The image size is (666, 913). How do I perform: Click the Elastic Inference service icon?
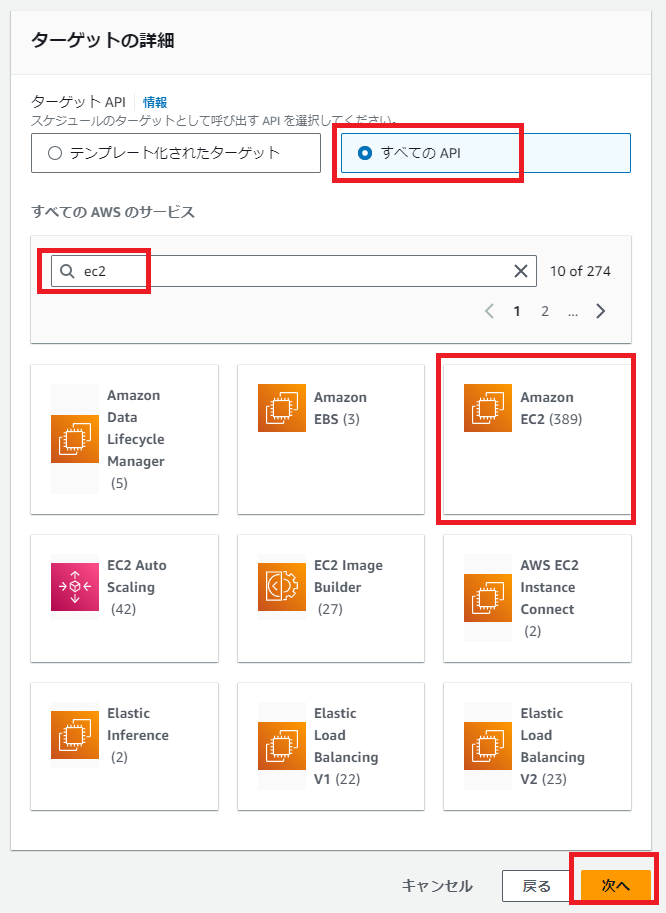point(75,735)
